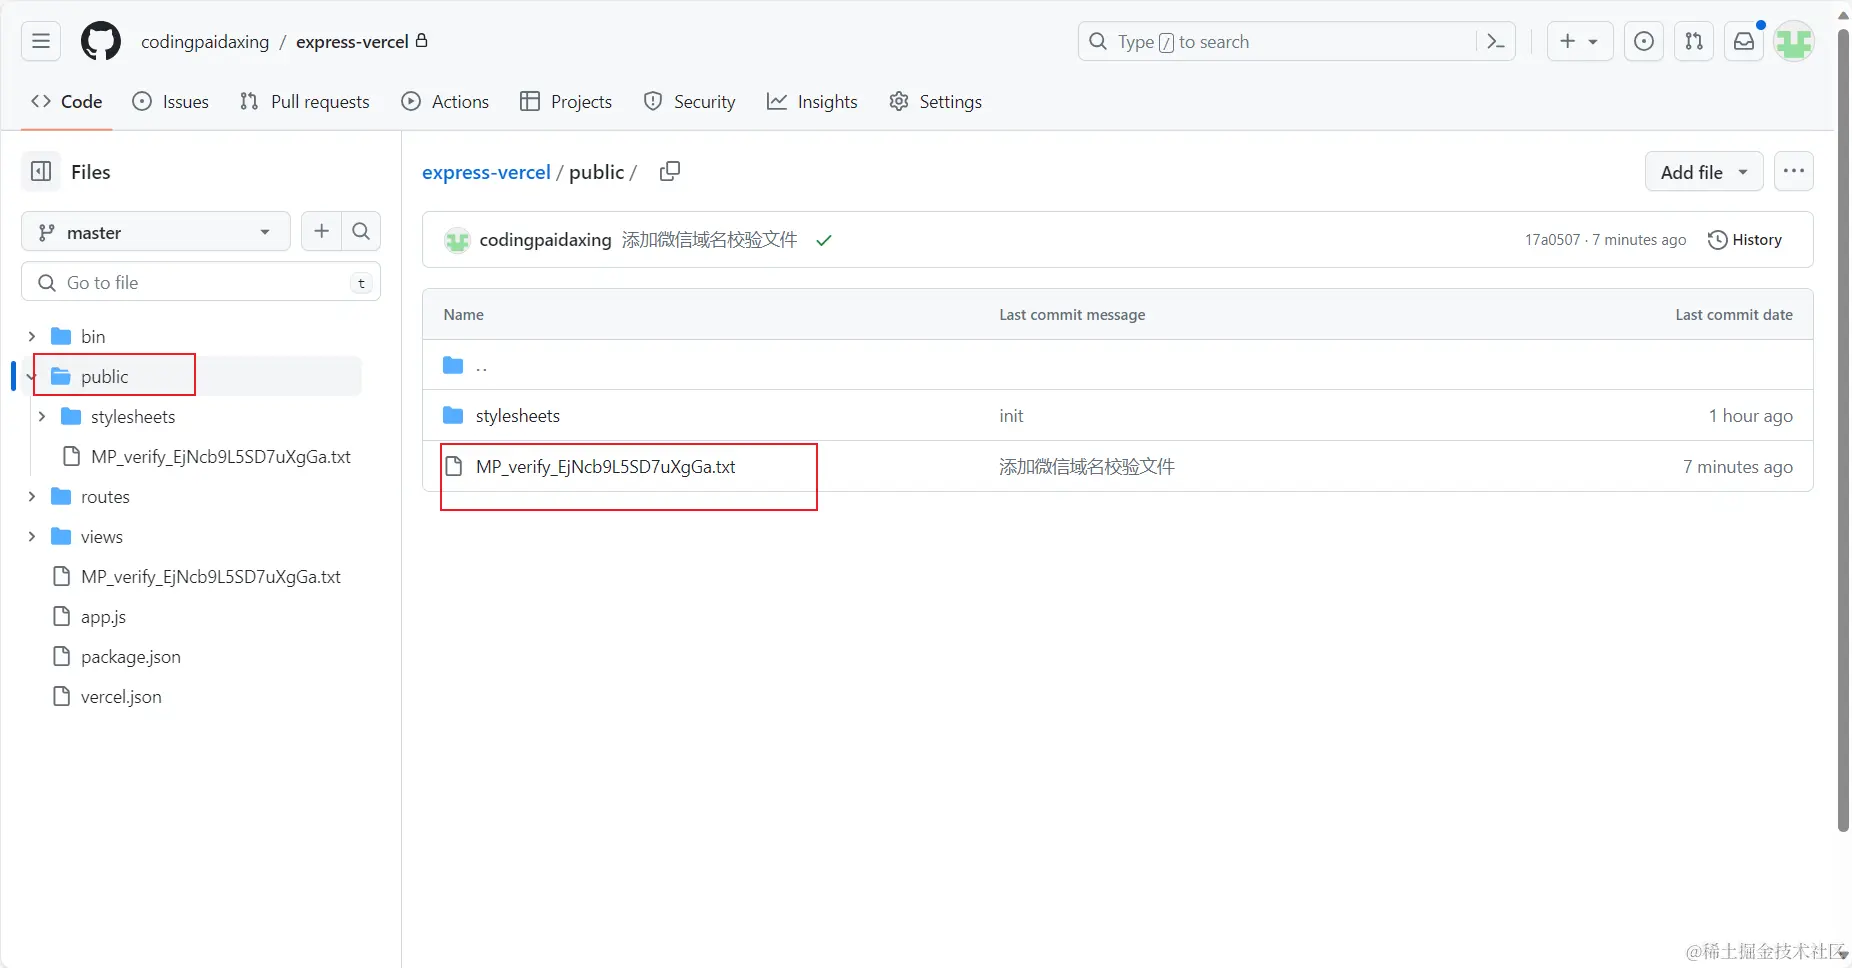Open the parent directory folder row

point(1117,365)
